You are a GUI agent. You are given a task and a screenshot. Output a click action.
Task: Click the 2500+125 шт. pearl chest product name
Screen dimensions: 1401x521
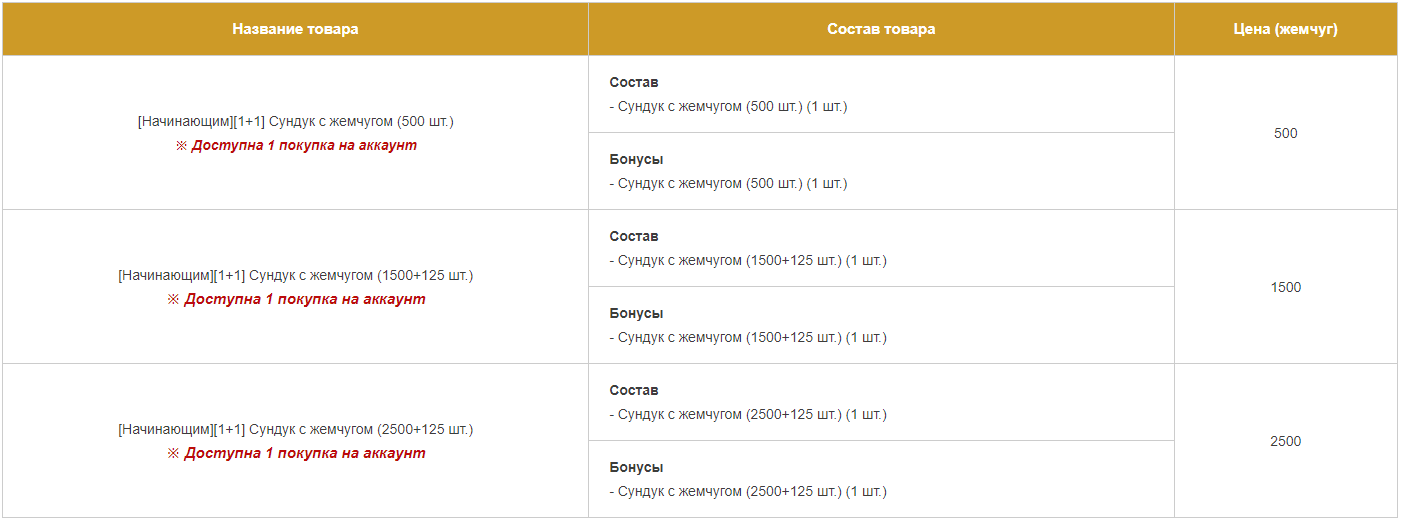(x=295, y=429)
